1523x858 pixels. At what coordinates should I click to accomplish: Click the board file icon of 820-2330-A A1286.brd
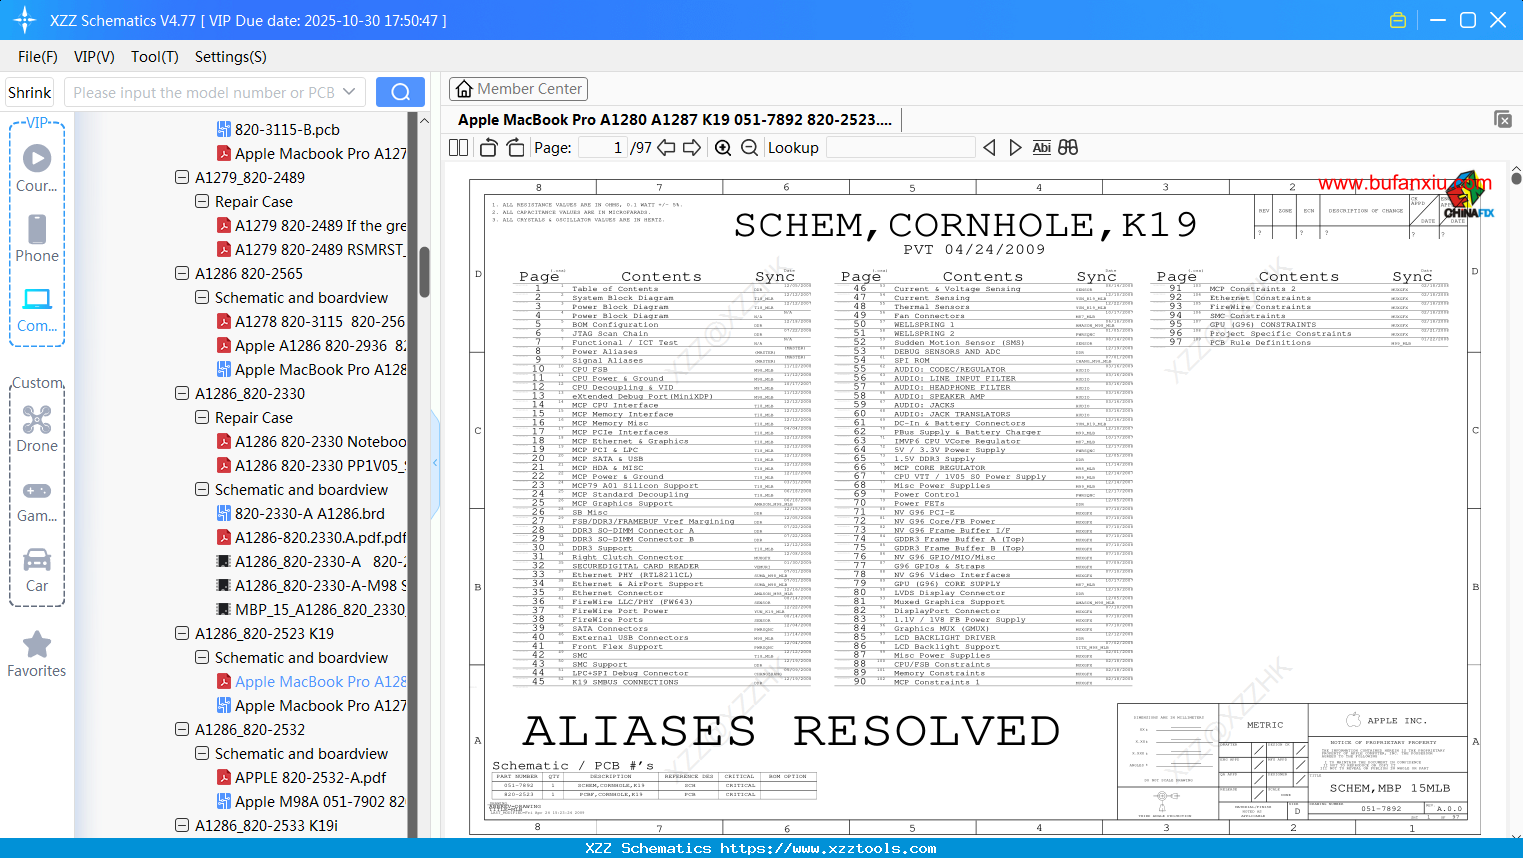coord(224,513)
